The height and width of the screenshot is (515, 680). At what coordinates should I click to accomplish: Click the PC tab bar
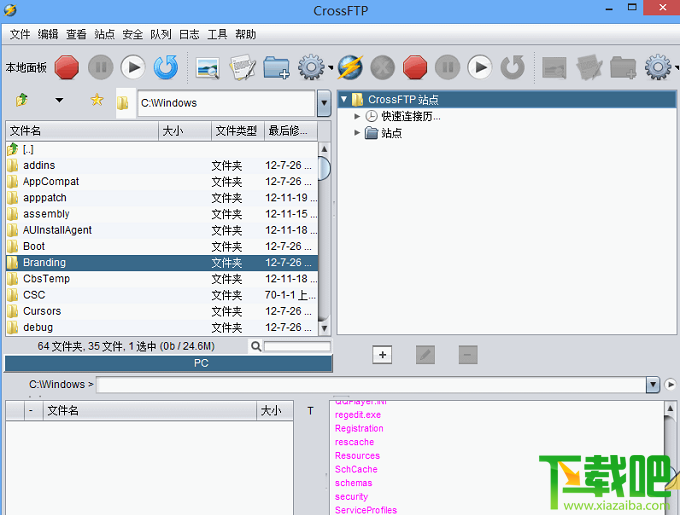point(168,363)
